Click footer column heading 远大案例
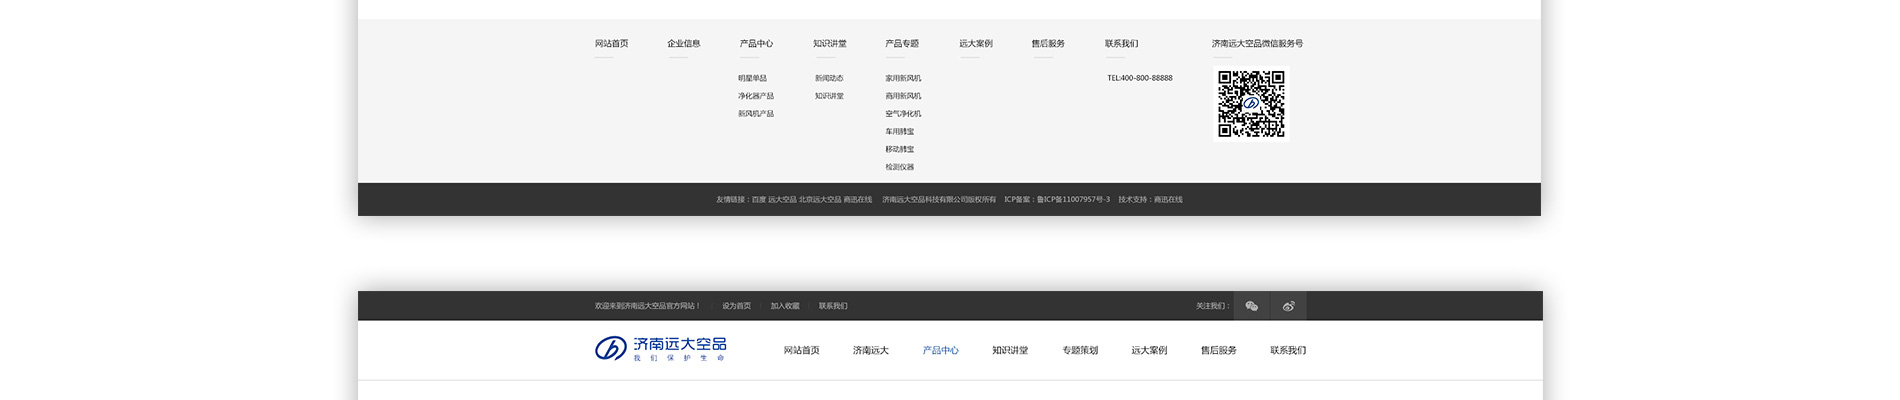The width and height of the screenshot is (1900, 400). point(976,44)
